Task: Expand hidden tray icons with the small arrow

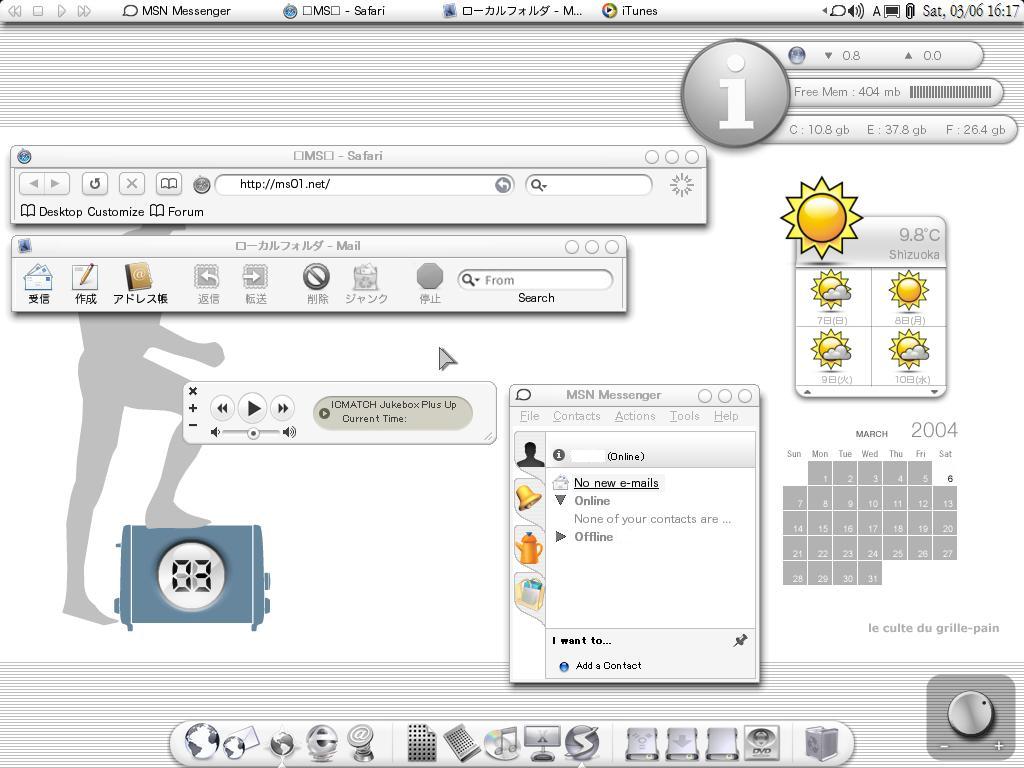Action: point(824,11)
